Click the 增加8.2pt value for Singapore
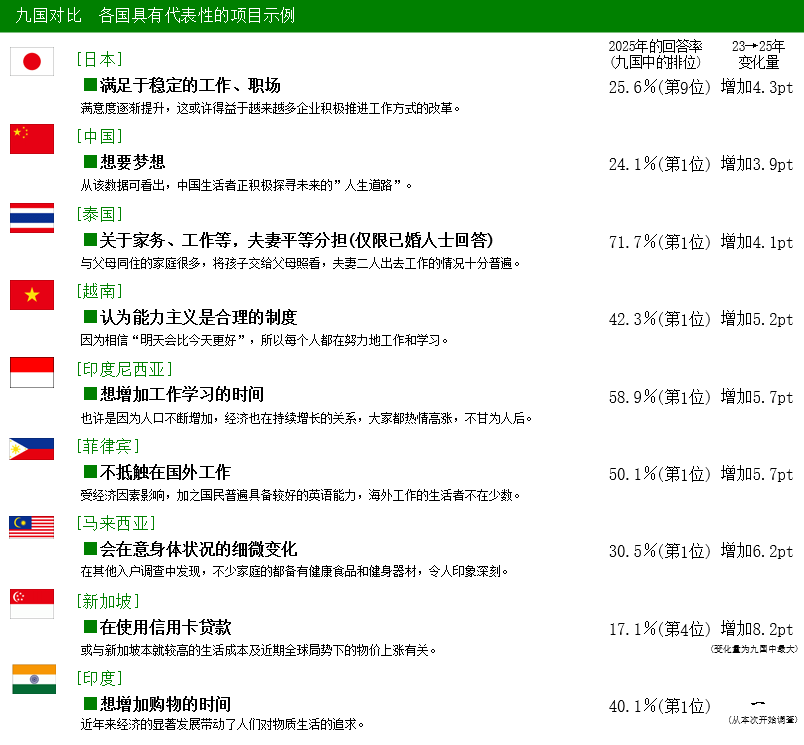804x745 pixels. point(757,629)
